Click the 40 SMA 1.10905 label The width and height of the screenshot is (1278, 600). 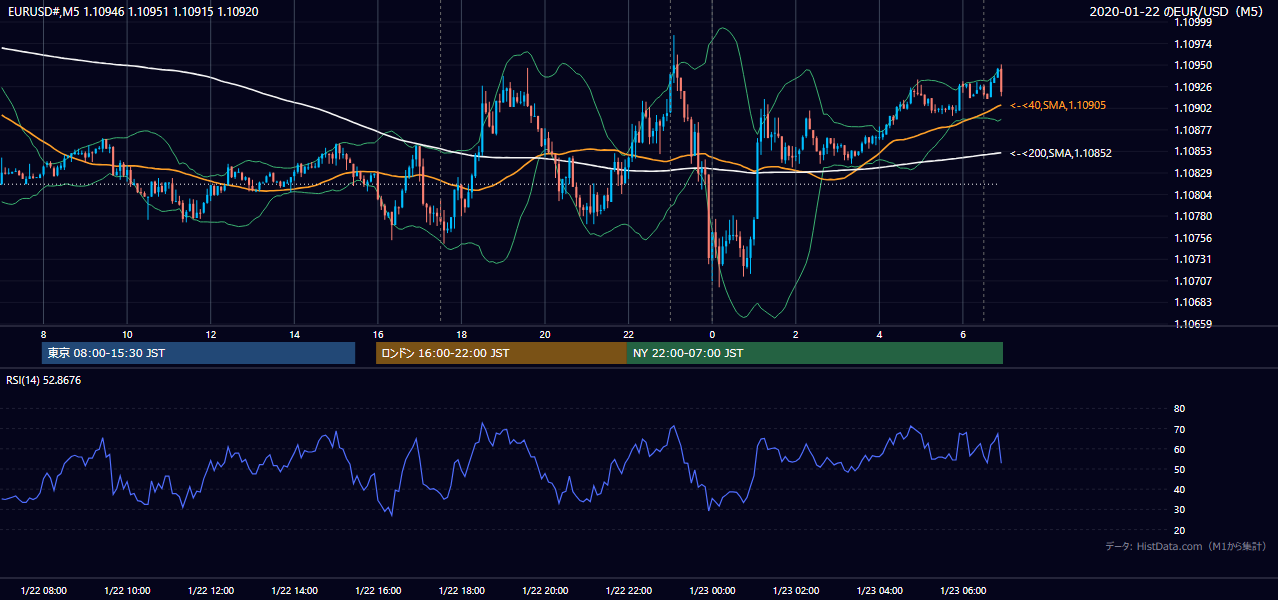1058,105
